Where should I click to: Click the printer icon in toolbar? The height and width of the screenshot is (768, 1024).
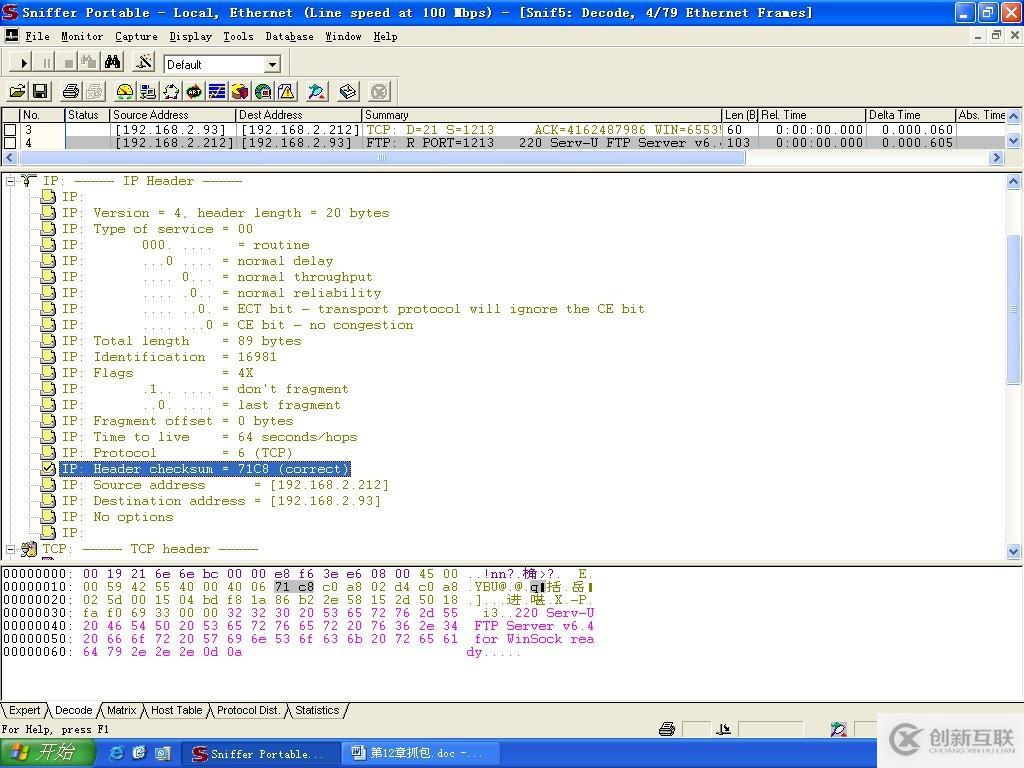(71, 92)
